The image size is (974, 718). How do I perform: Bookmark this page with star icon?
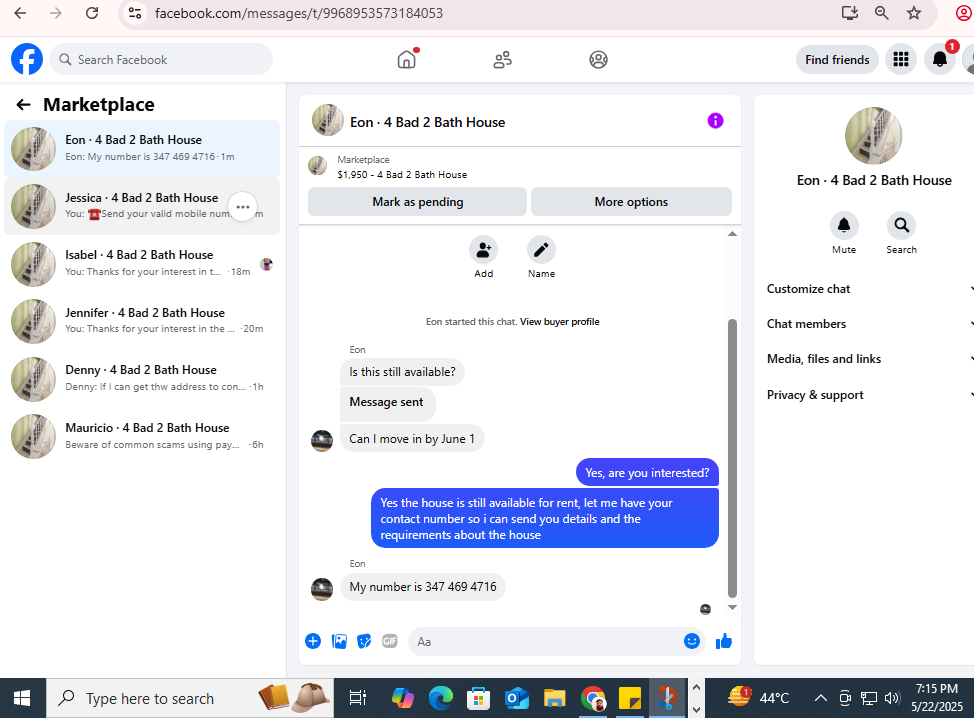(x=914, y=13)
